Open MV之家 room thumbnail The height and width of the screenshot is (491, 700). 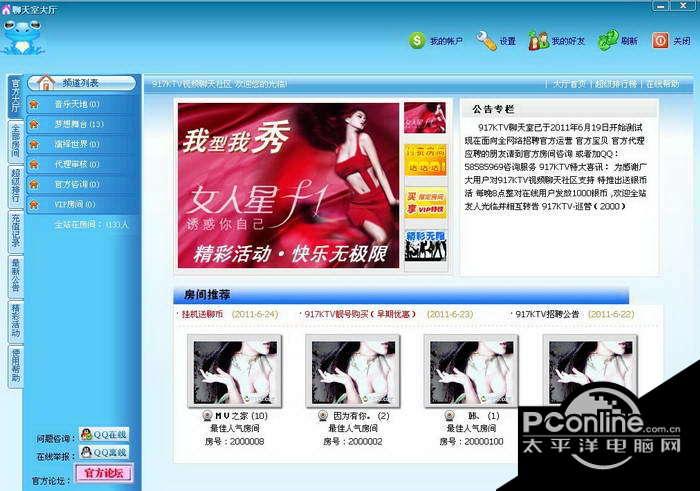(x=235, y=371)
